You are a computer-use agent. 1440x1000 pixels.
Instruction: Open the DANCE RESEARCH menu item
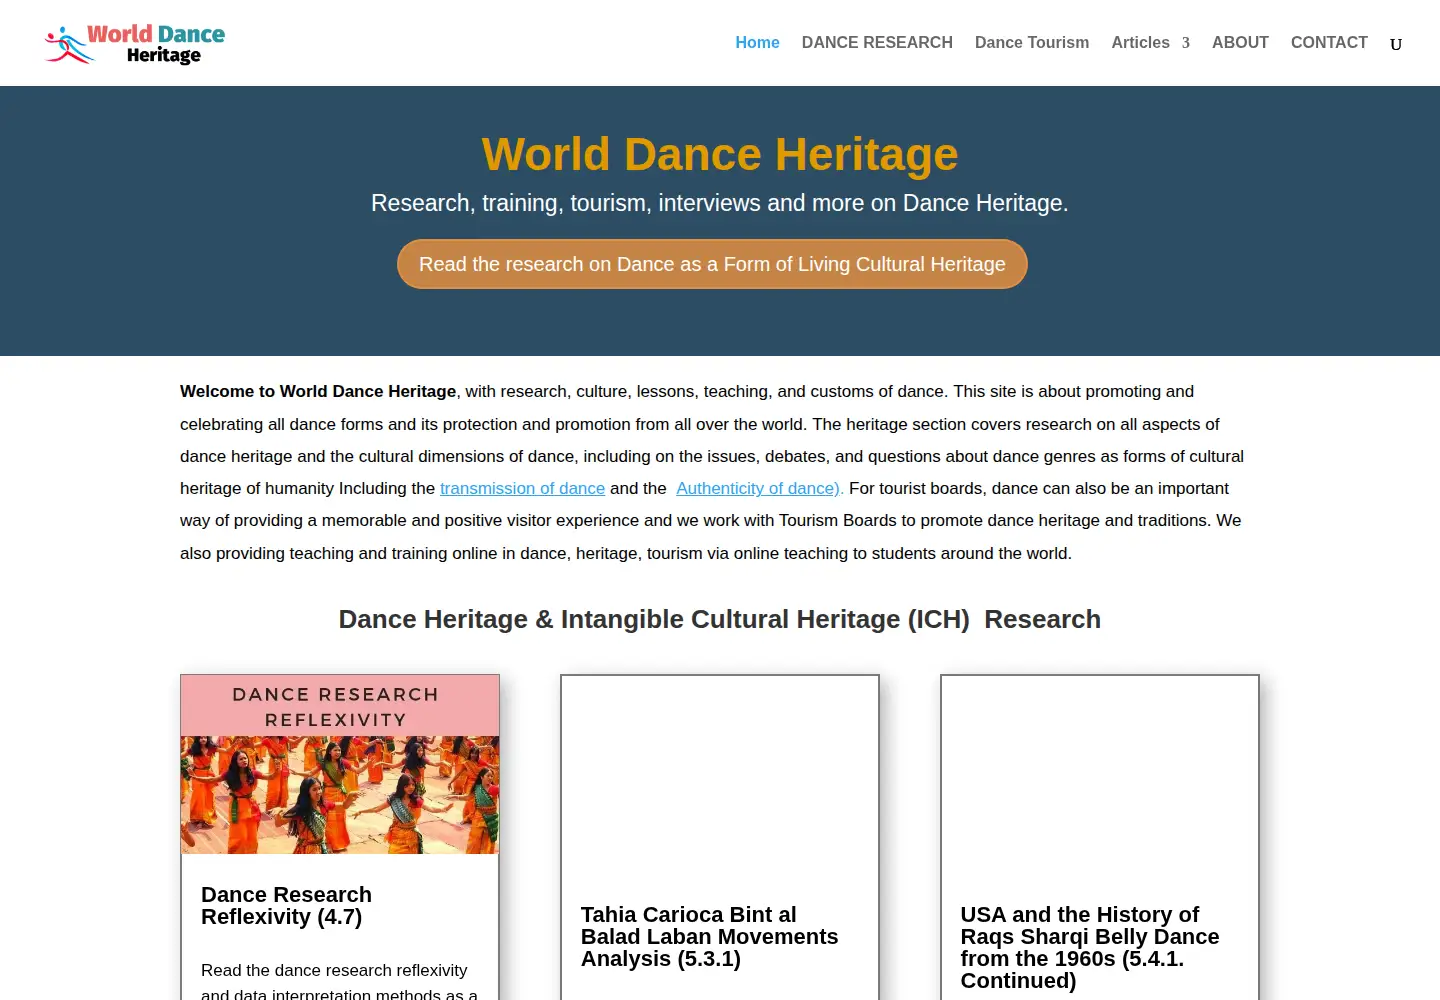877,43
